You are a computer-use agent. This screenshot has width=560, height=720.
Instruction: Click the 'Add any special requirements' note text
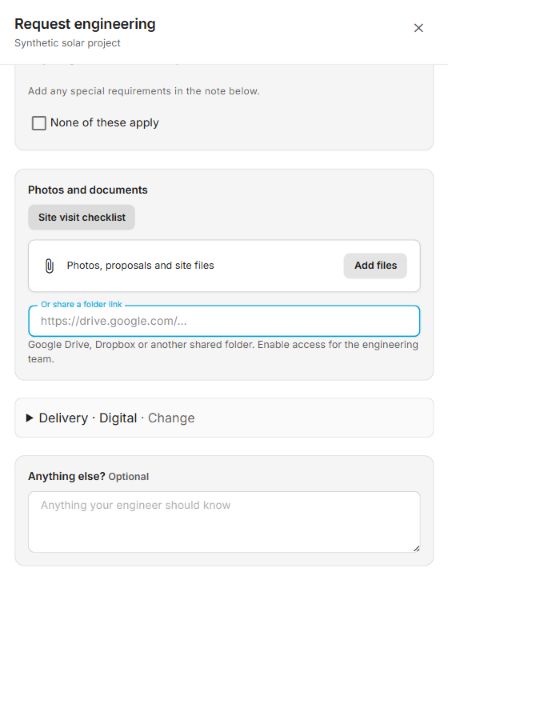(x=144, y=91)
